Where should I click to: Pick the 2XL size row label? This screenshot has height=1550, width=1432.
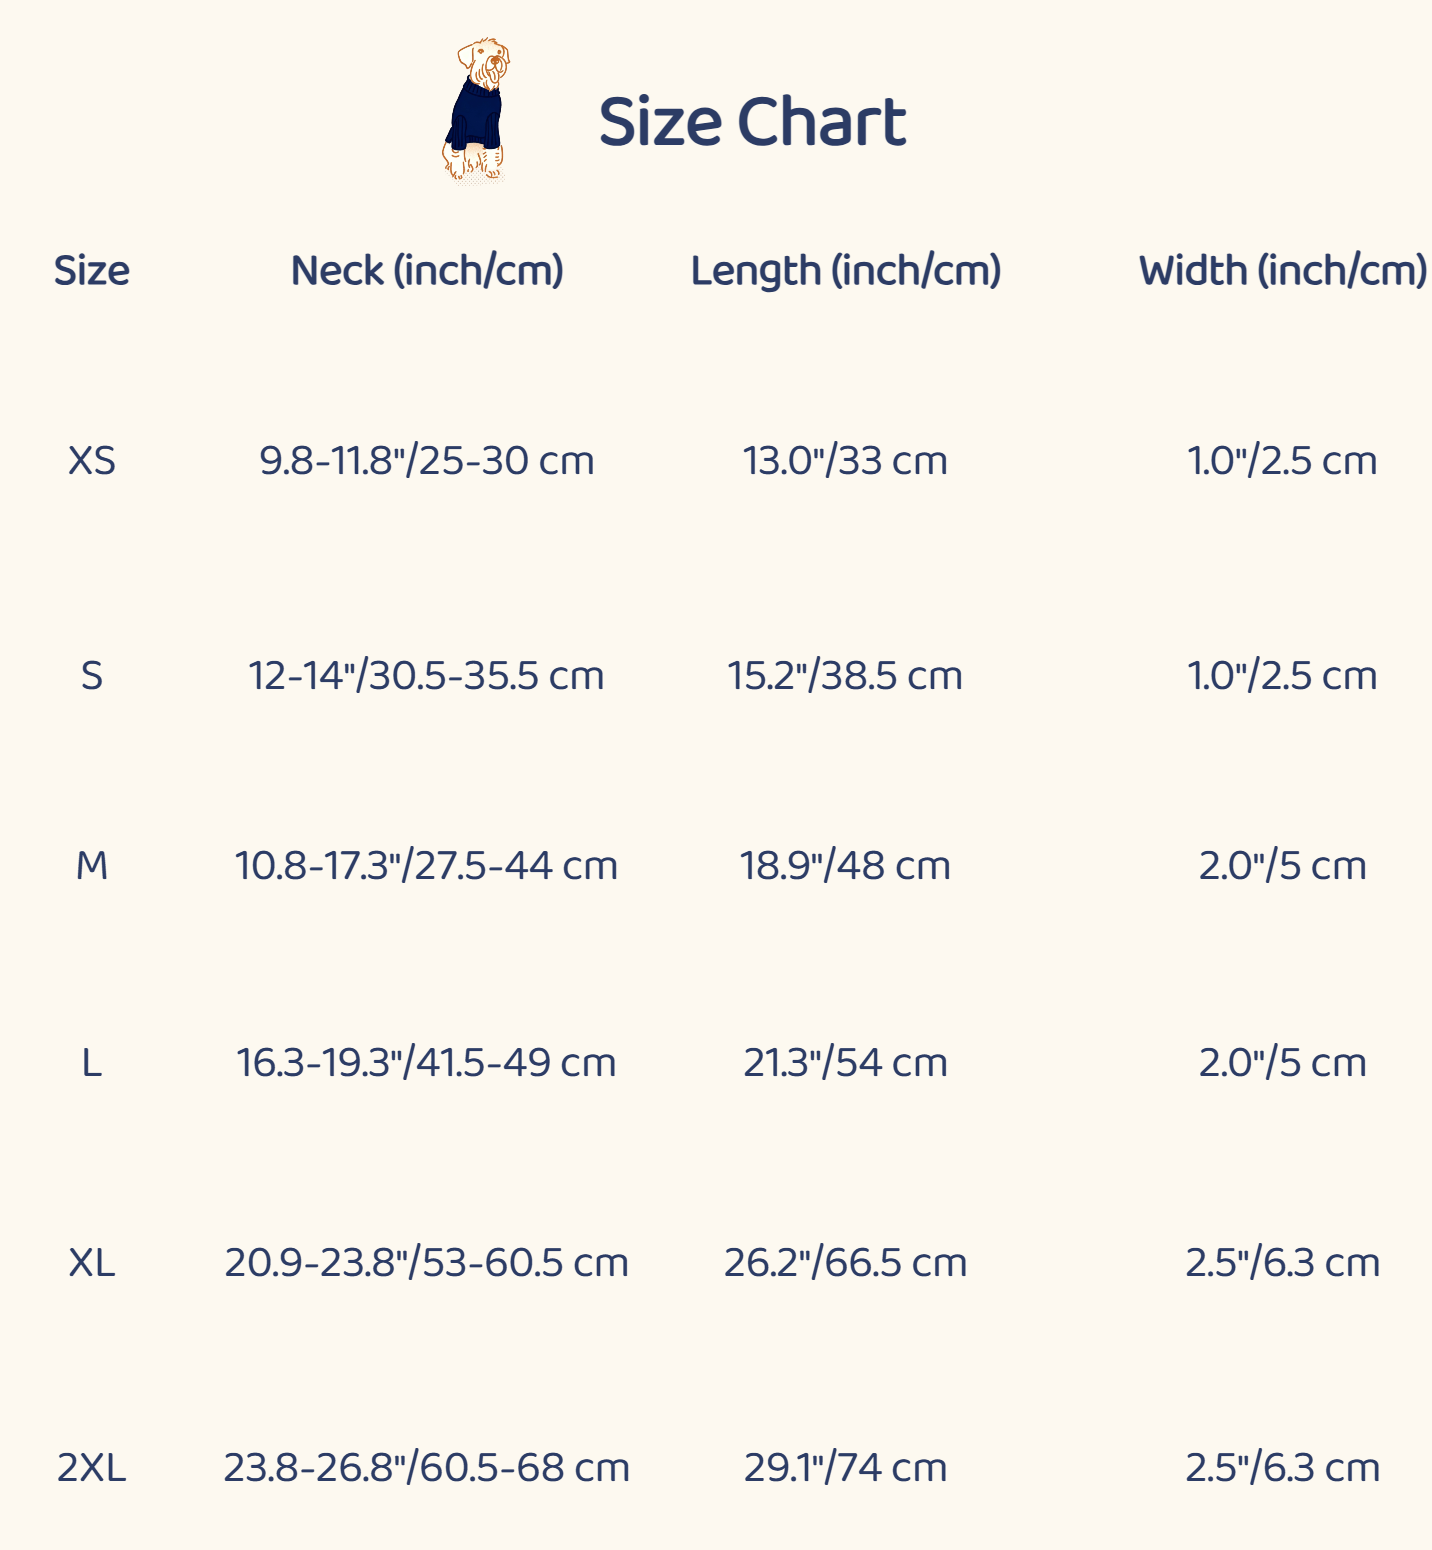(91, 1468)
